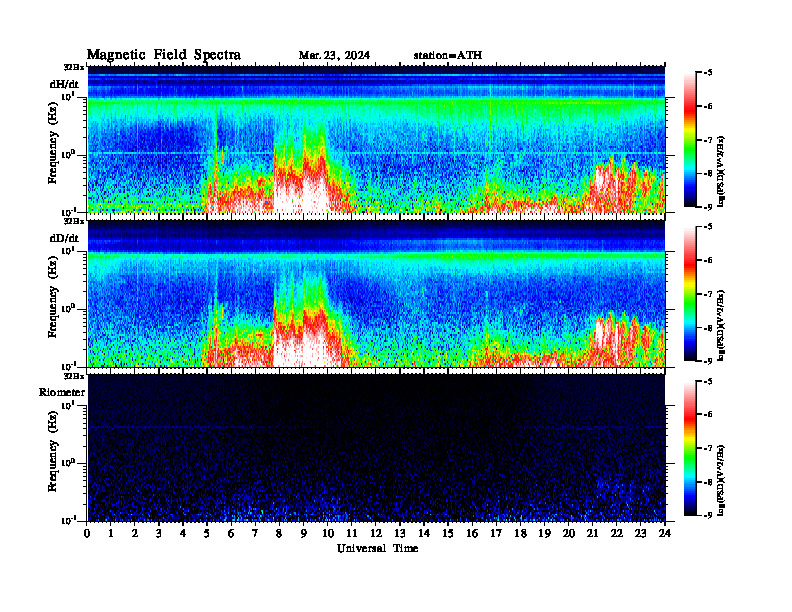Click inside the dD/dt spectrogram plot
This screenshot has width=792, height=612.
pyautogui.click(x=376, y=293)
